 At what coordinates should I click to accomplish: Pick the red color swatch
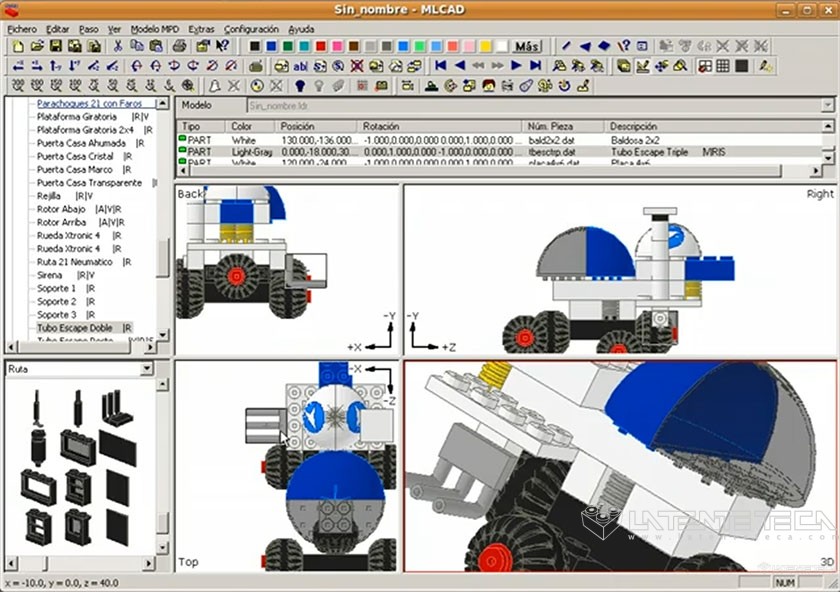(x=321, y=46)
